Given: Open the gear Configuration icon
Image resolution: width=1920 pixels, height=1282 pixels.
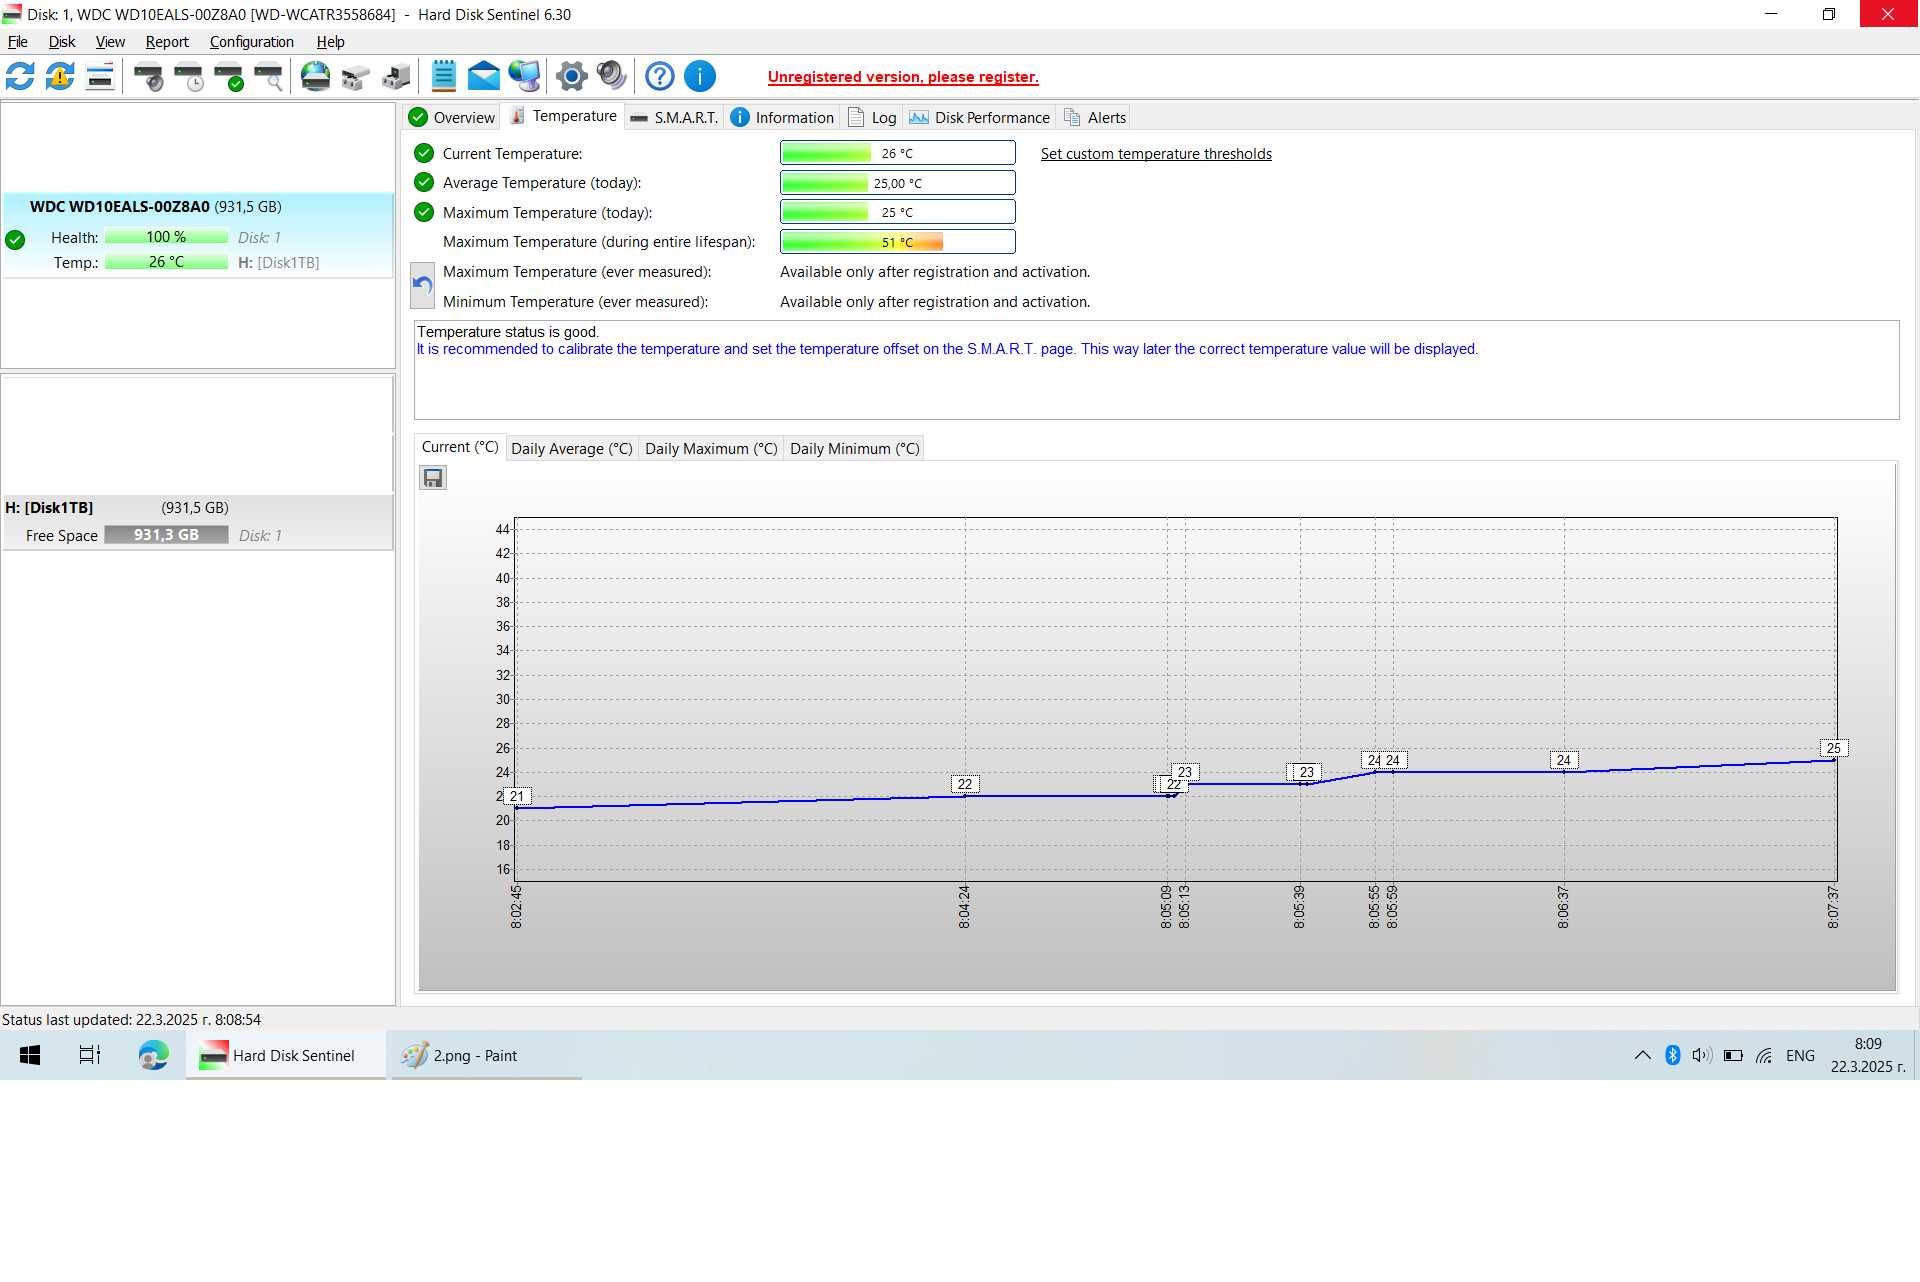Looking at the screenshot, I should pos(572,76).
